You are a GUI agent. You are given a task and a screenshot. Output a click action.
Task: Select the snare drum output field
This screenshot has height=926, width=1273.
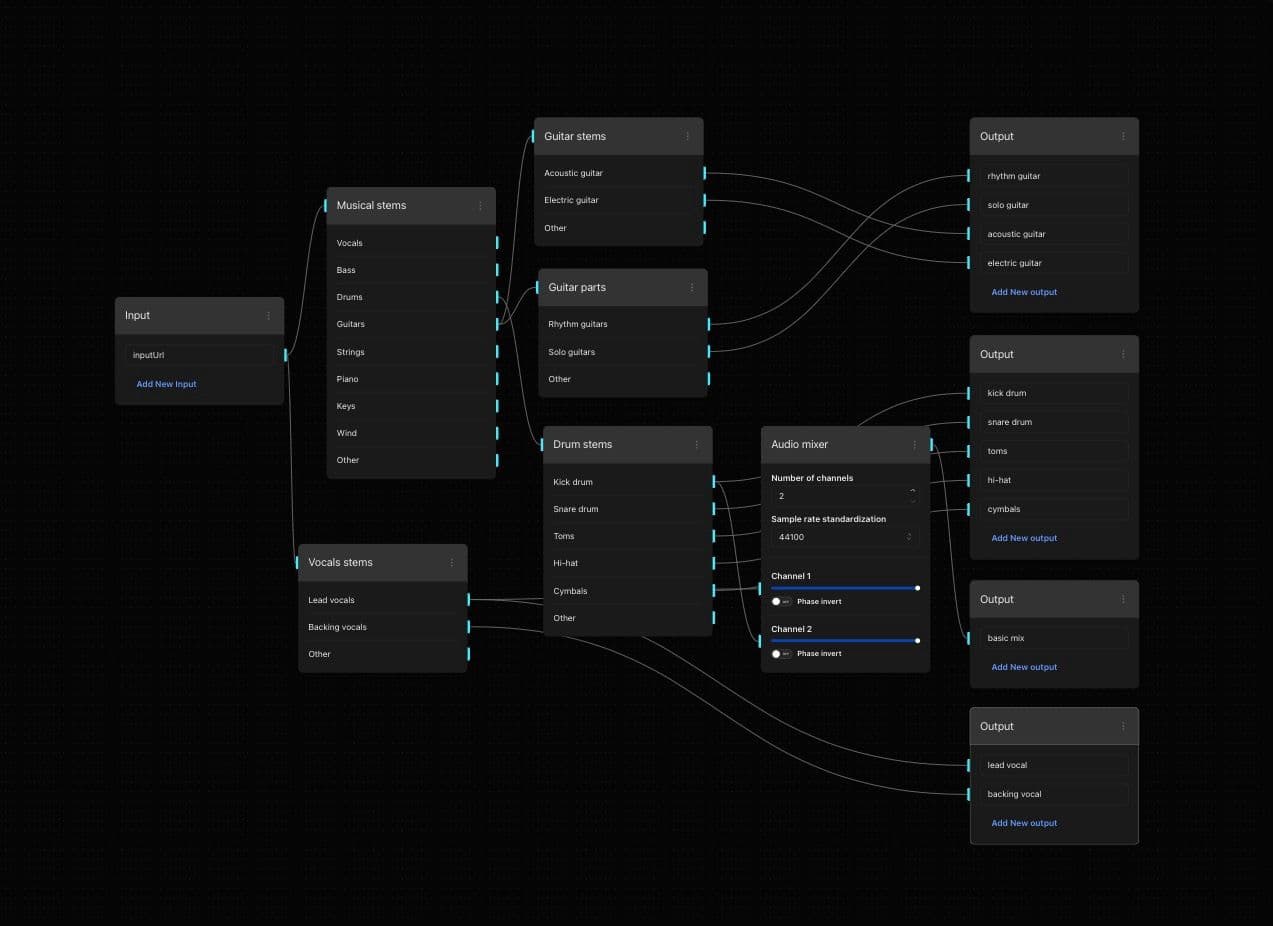pyautogui.click(x=1053, y=422)
